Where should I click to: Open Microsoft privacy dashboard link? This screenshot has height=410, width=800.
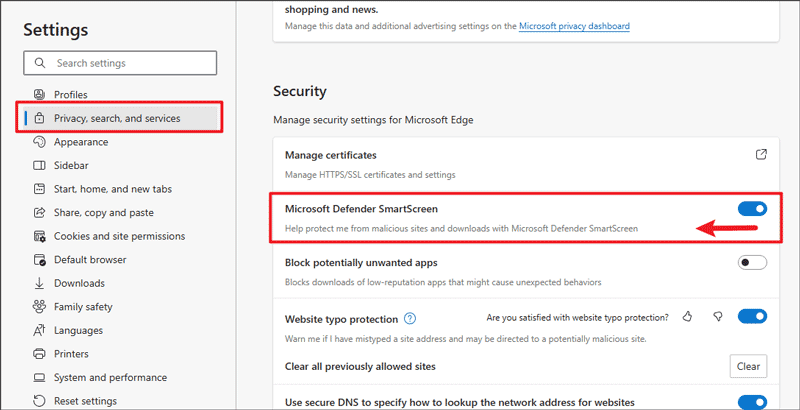click(x=574, y=26)
